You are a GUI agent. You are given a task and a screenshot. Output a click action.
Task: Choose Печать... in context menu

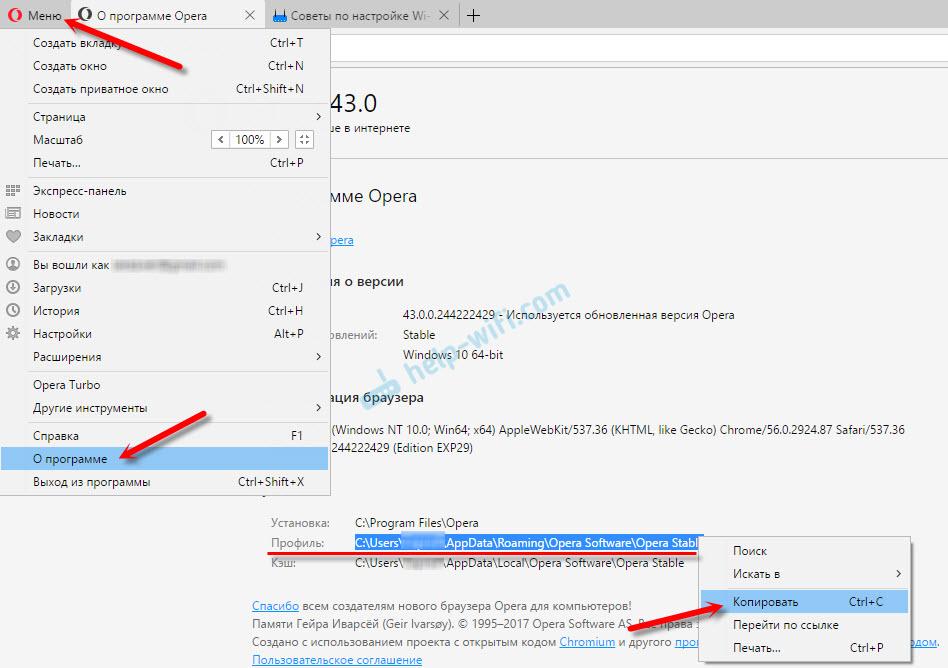coord(804,648)
